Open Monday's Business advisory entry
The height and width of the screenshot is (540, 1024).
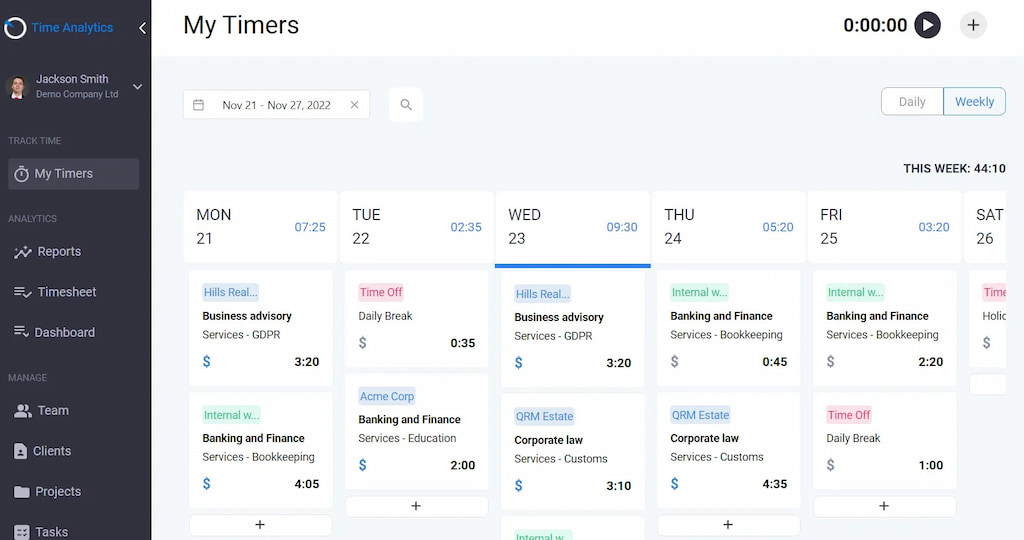coord(261,328)
